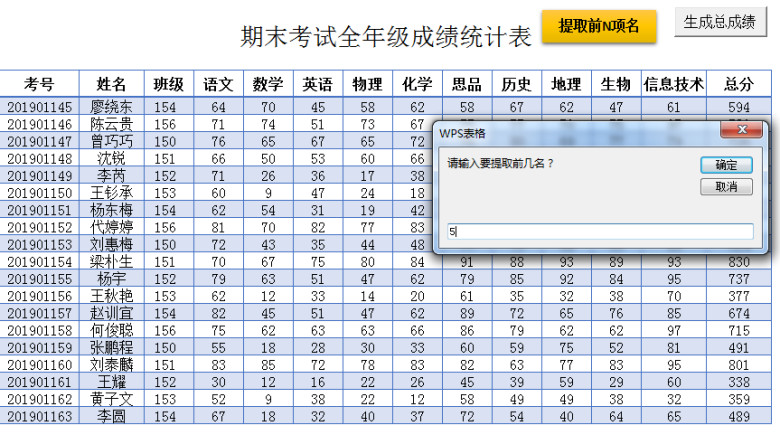Image resolution: width=780 pixels, height=435 pixels.
Task: Select the name cell 王钐承
Action: (111, 193)
